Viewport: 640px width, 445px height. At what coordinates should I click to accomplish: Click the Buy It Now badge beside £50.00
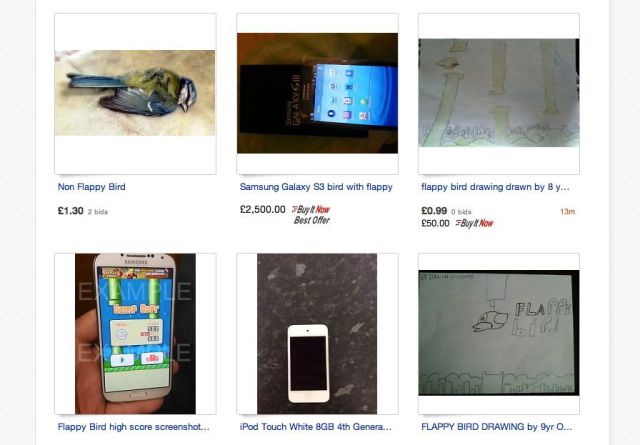pos(474,223)
